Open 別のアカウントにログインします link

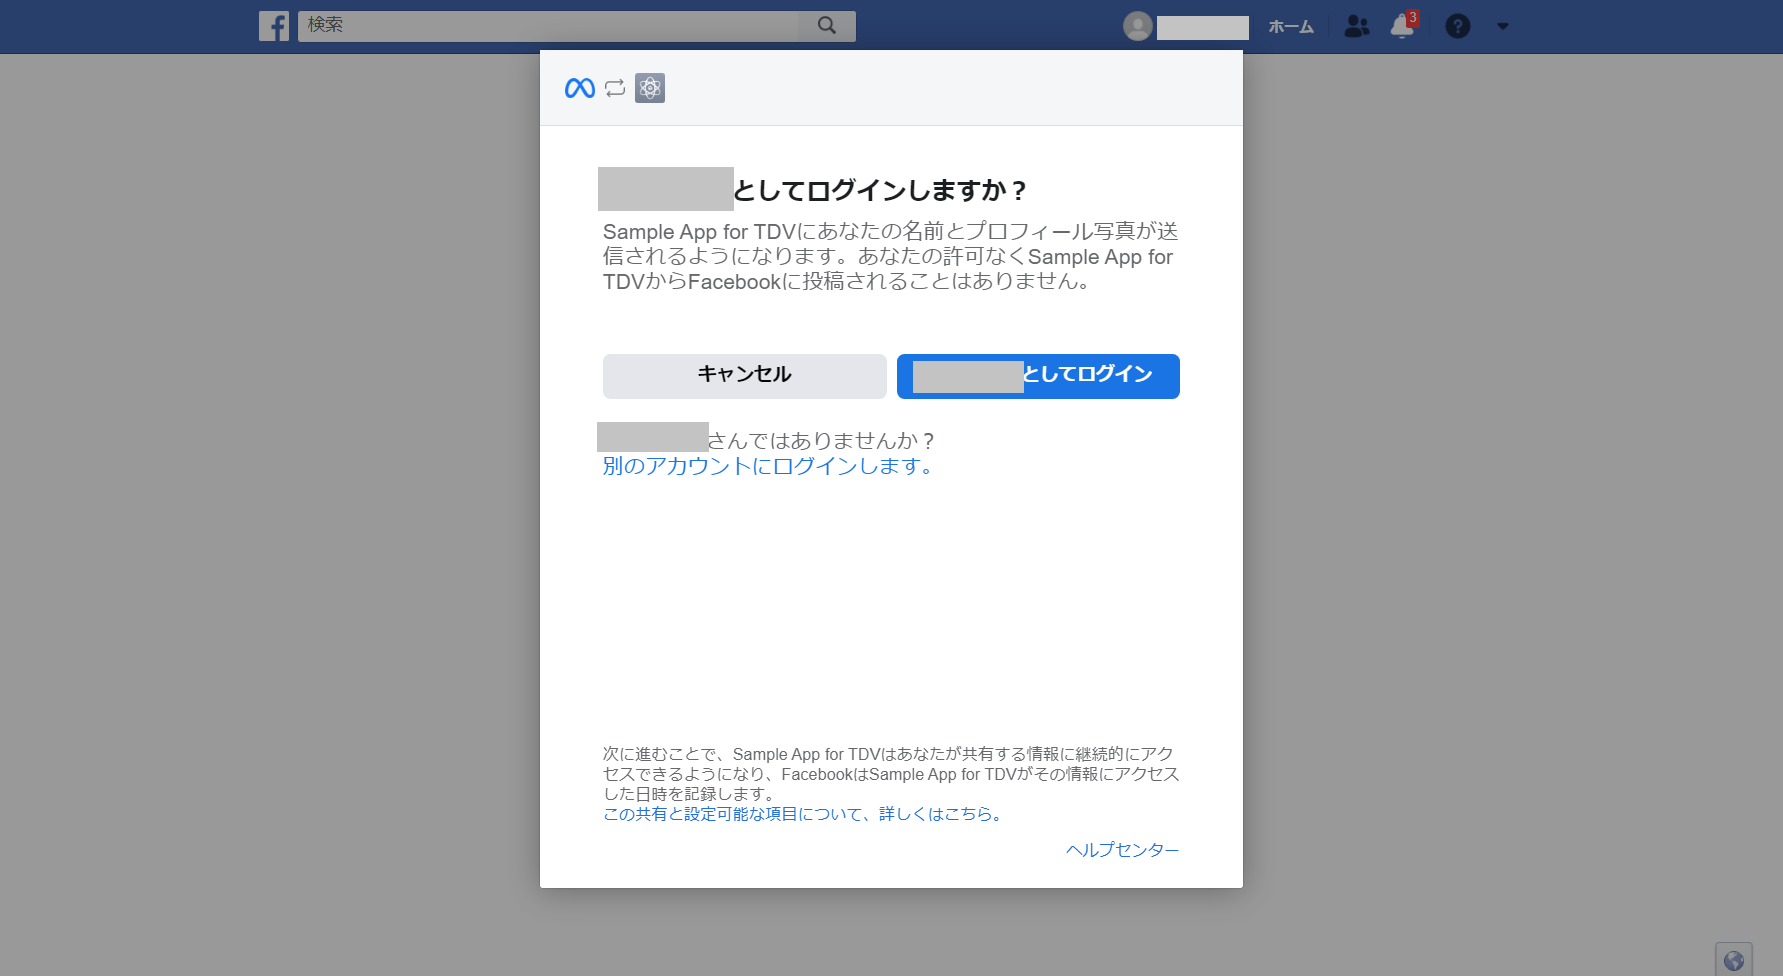pos(768,466)
